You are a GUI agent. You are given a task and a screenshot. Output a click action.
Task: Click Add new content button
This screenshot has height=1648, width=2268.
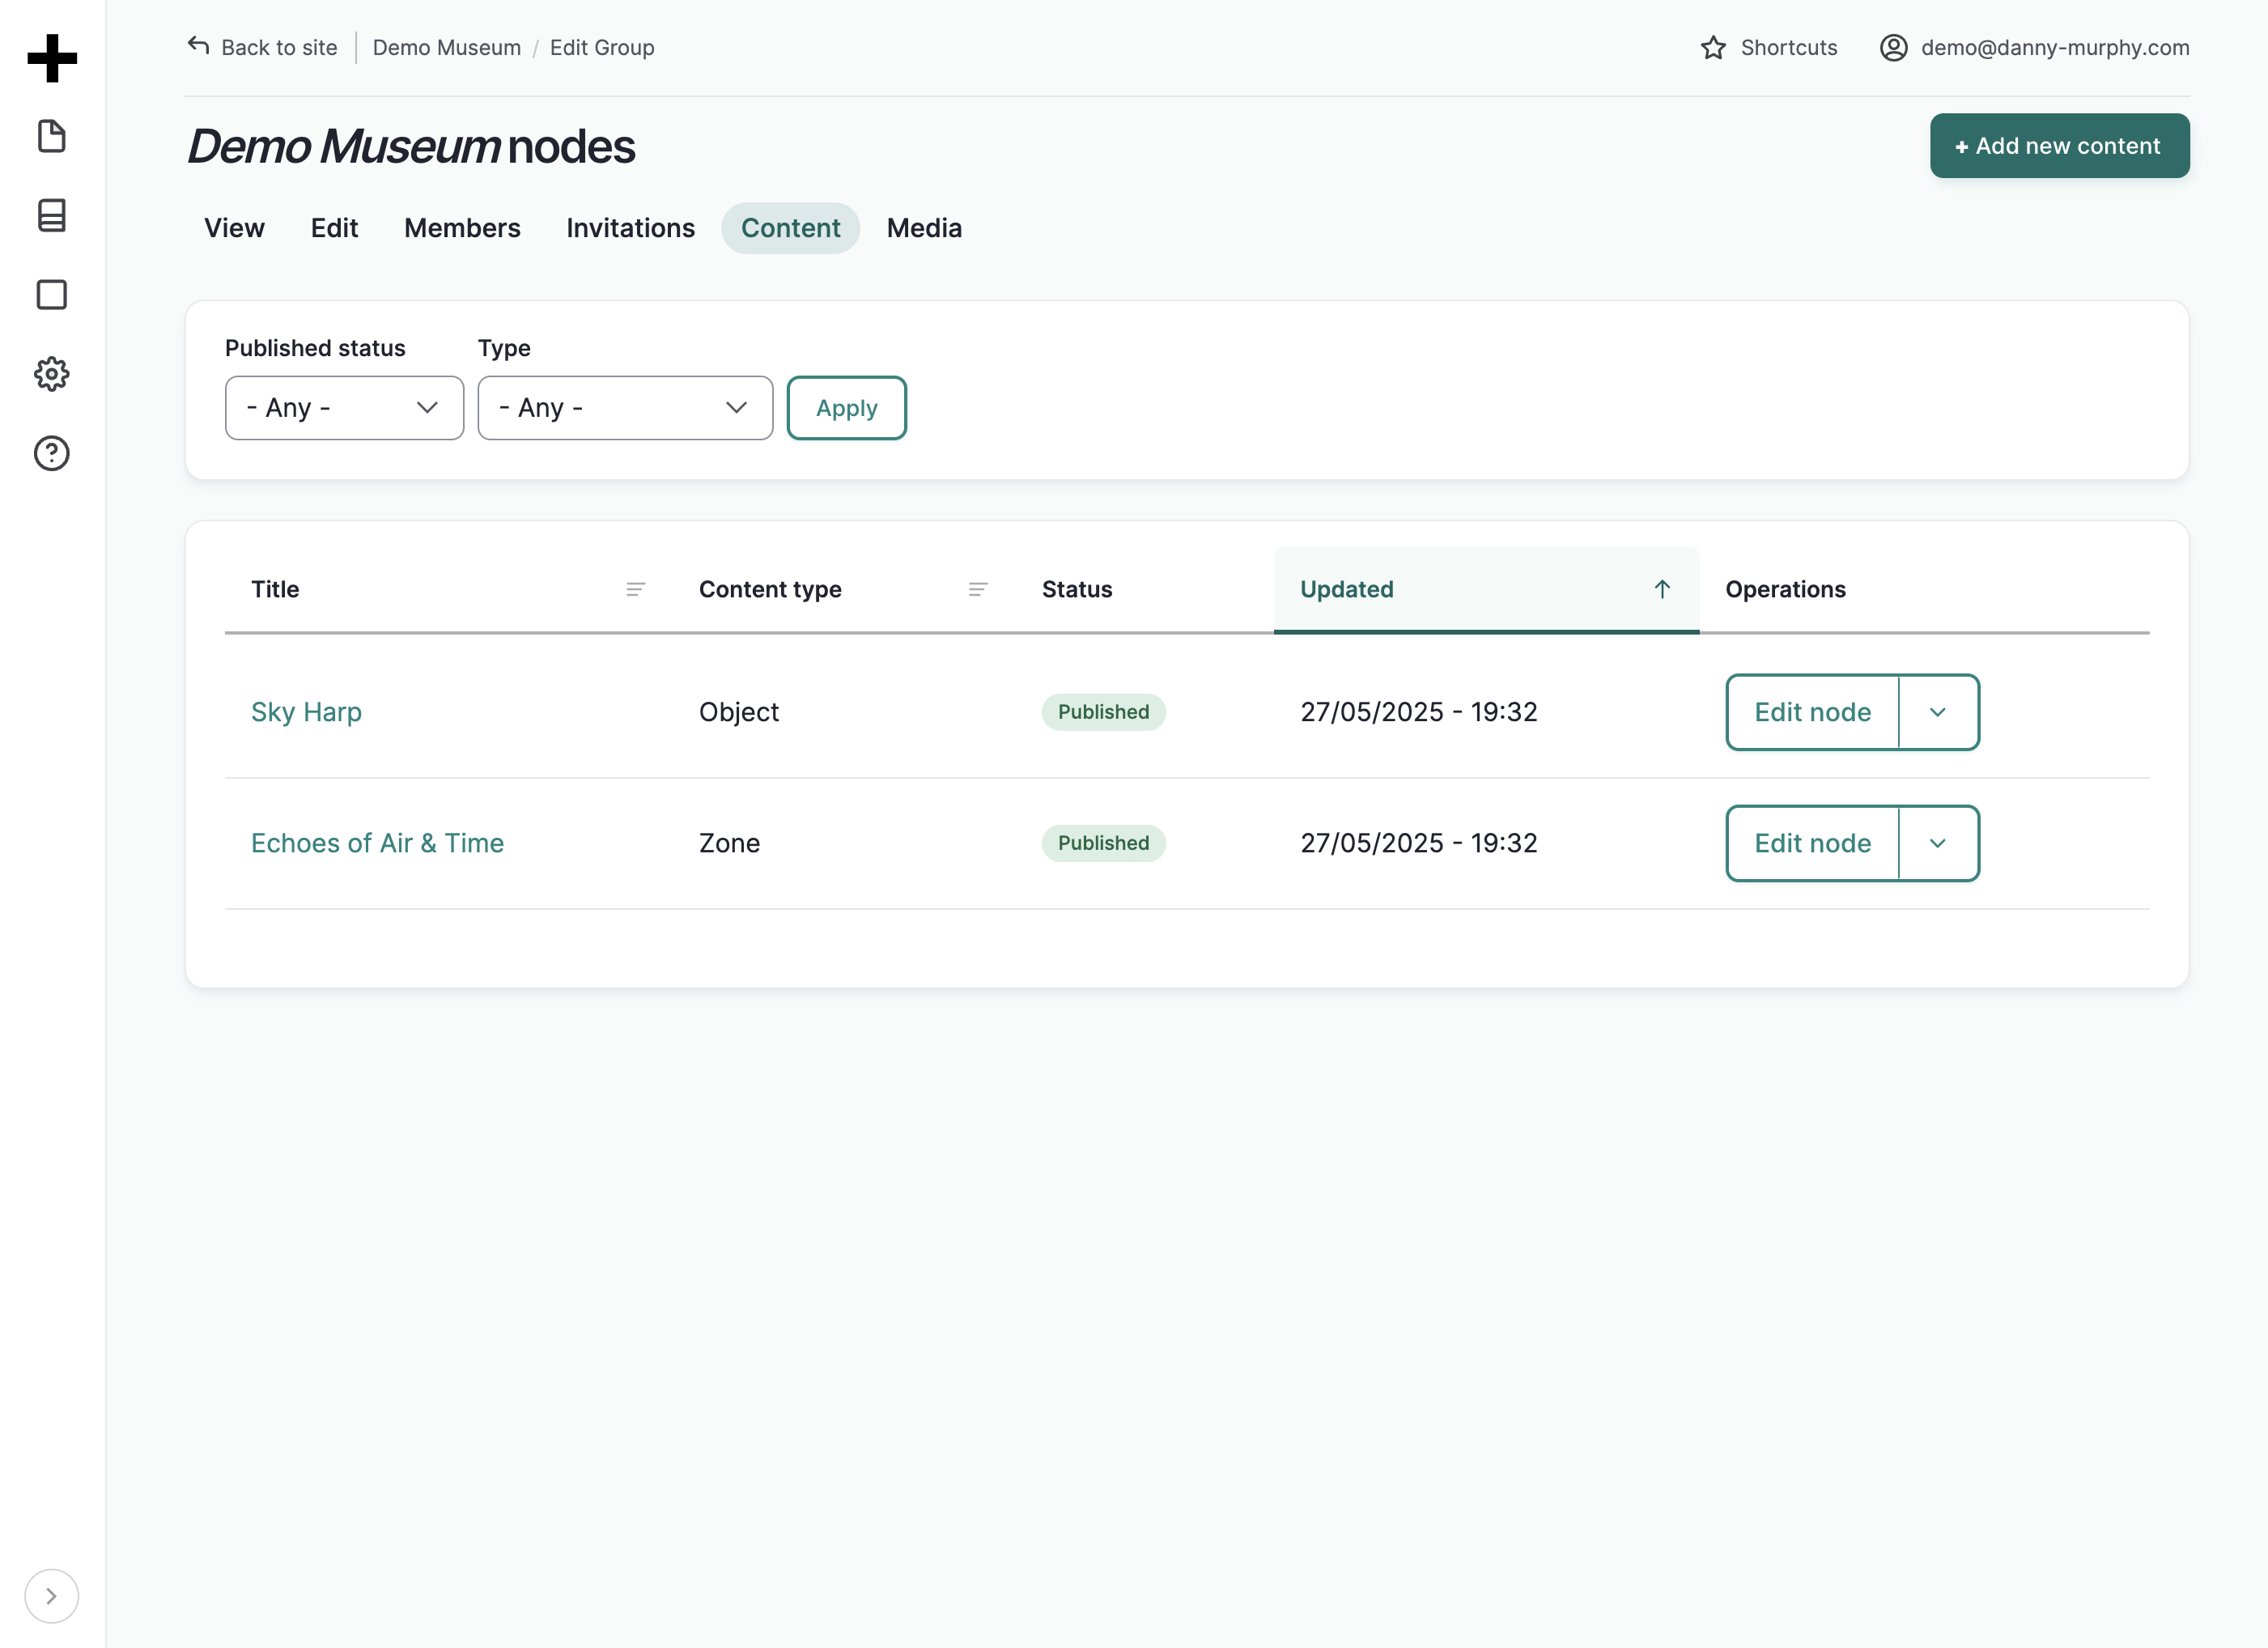coord(2059,146)
